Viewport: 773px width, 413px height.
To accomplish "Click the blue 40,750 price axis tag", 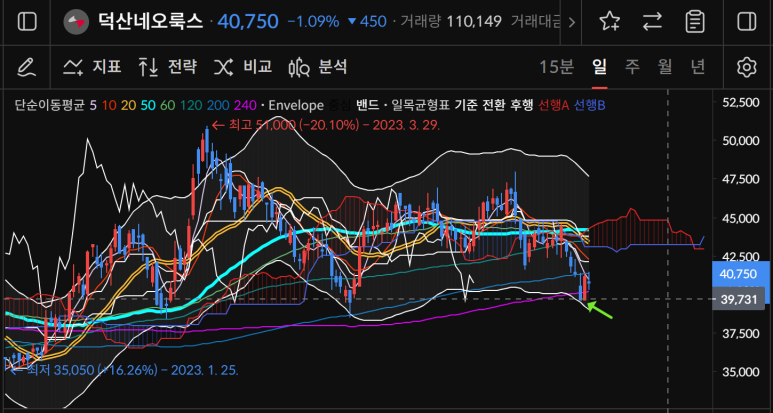I will (x=741, y=274).
